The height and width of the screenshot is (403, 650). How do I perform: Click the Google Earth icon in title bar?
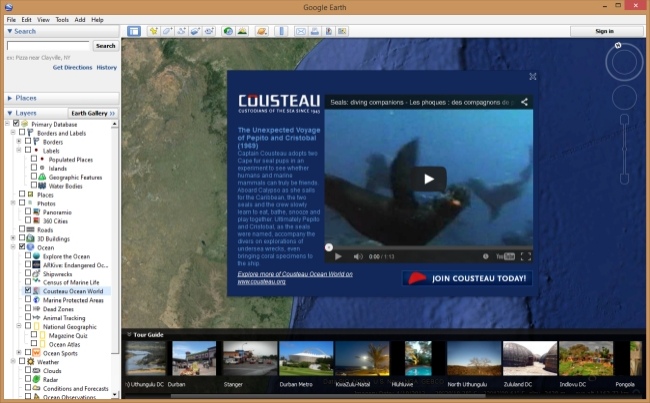coord(8,7)
